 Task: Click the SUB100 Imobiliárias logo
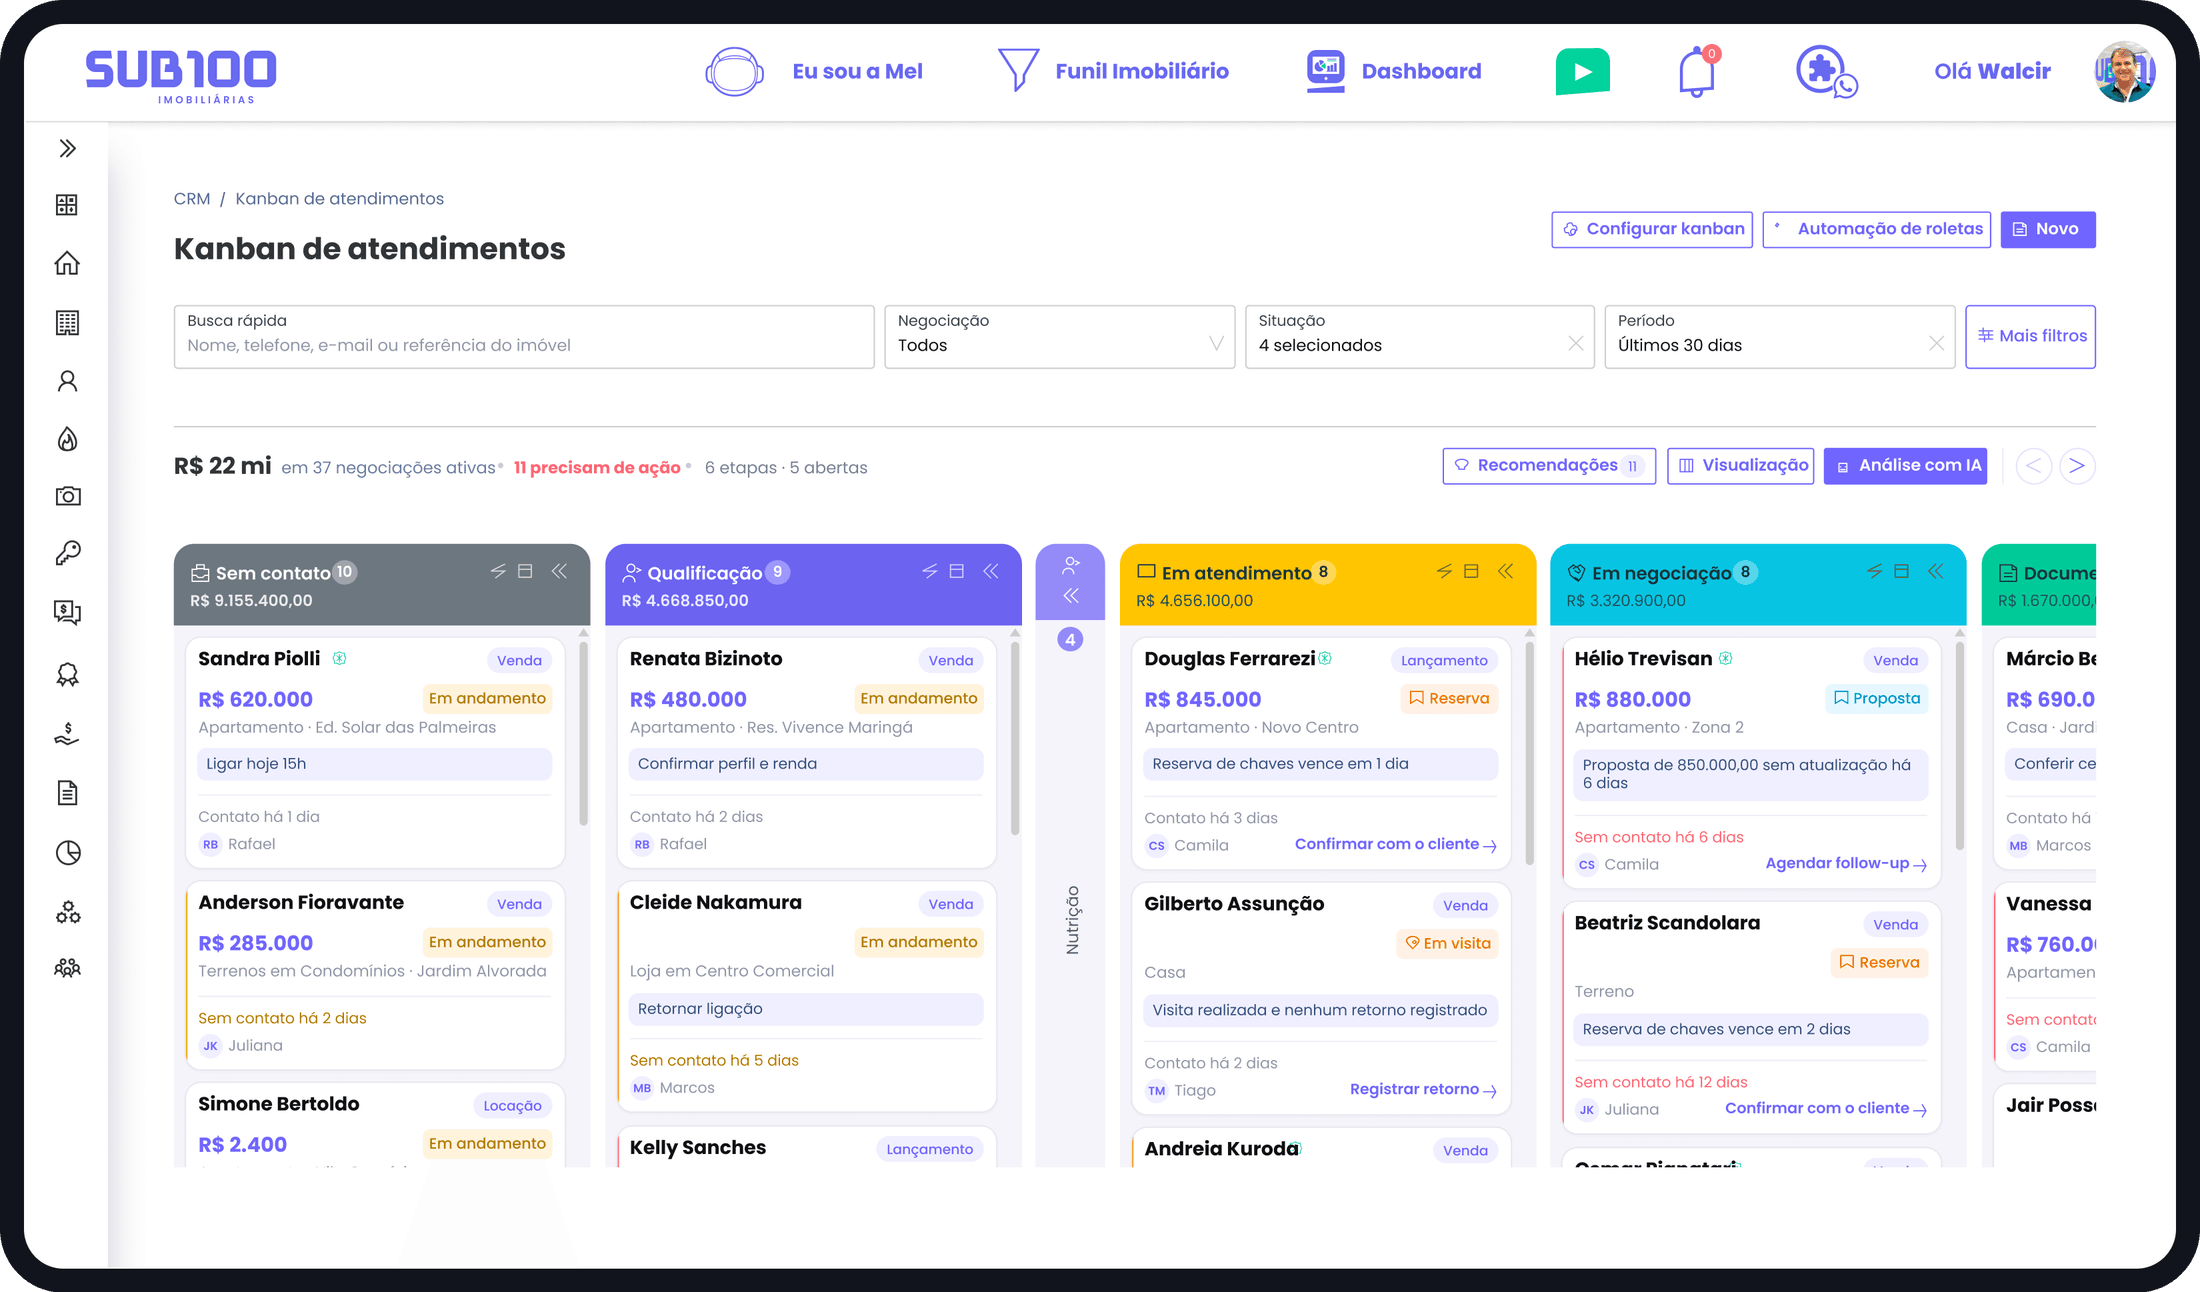[x=181, y=75]
